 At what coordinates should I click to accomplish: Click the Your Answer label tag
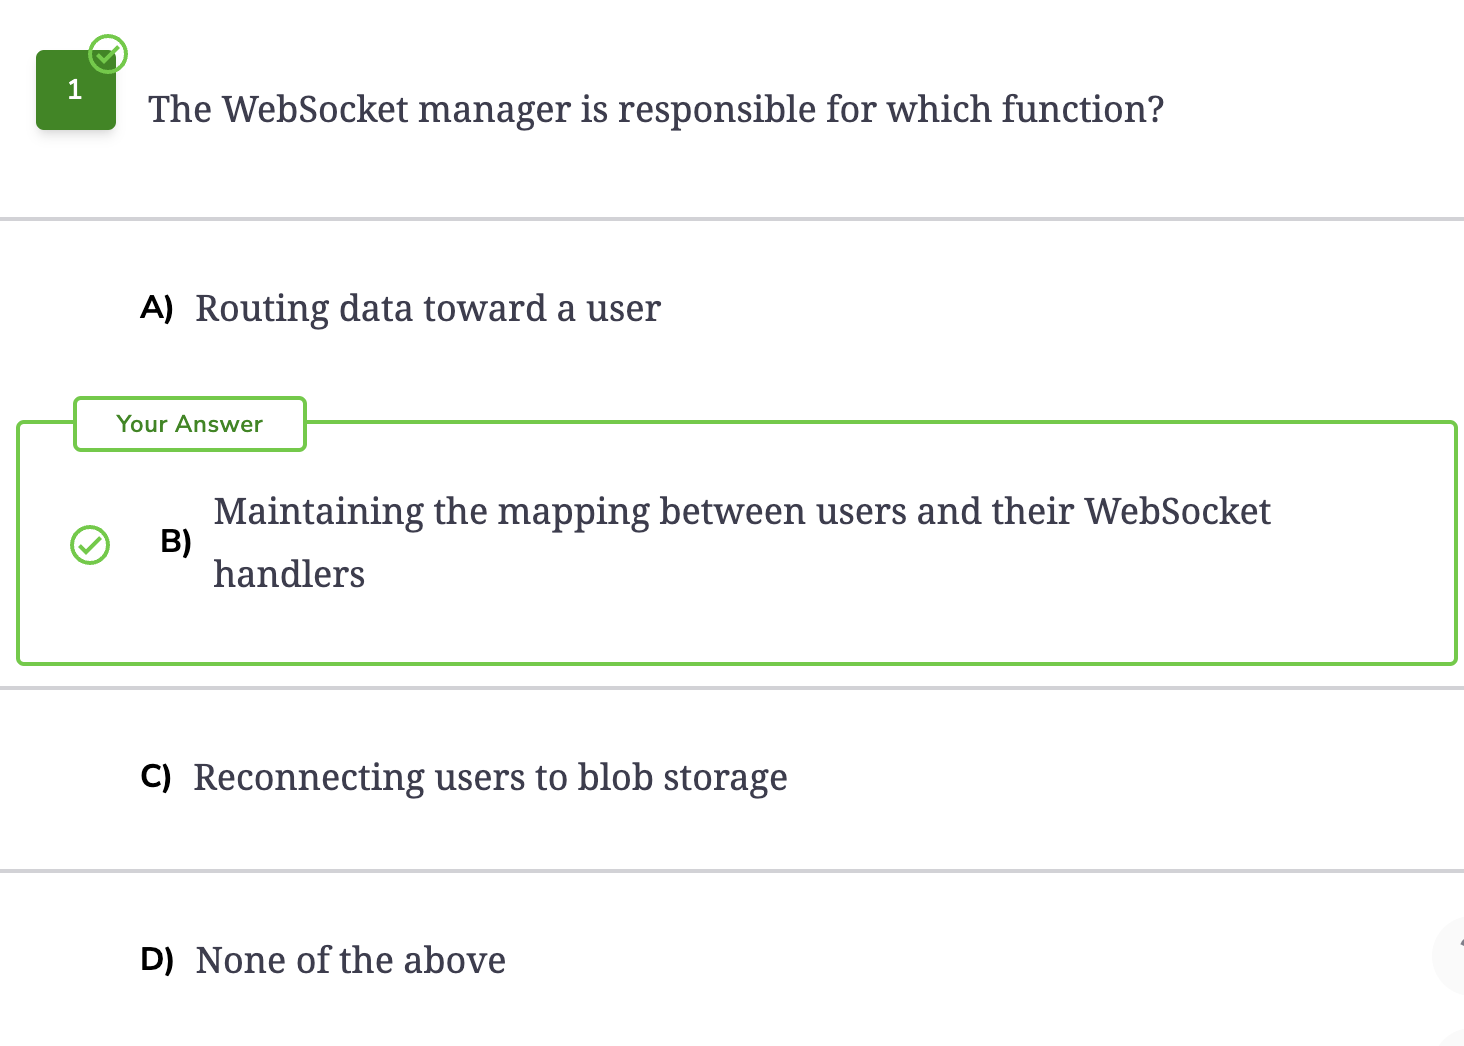pos(190,424)
